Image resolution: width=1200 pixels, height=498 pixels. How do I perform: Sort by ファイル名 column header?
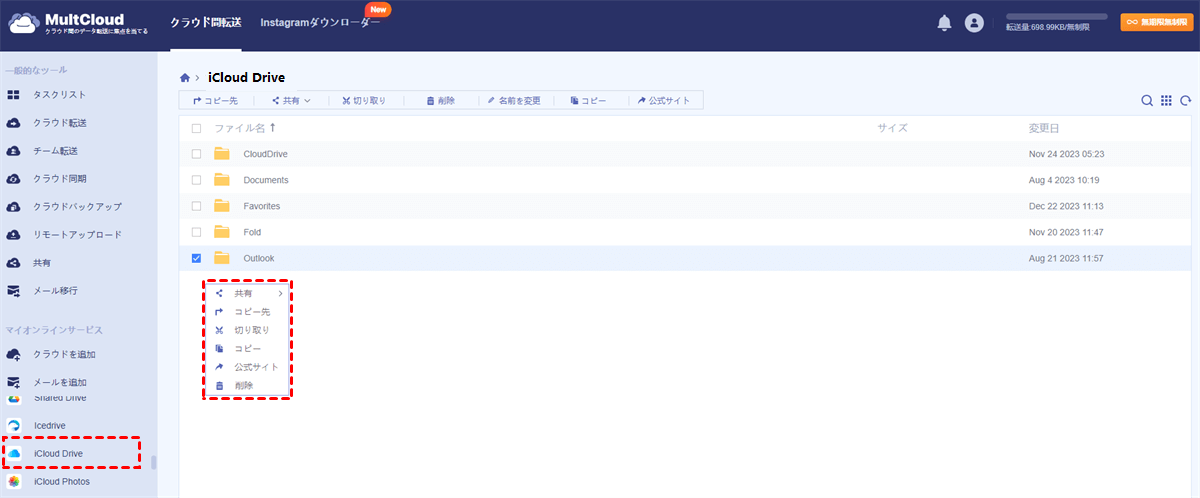[245, 128]
